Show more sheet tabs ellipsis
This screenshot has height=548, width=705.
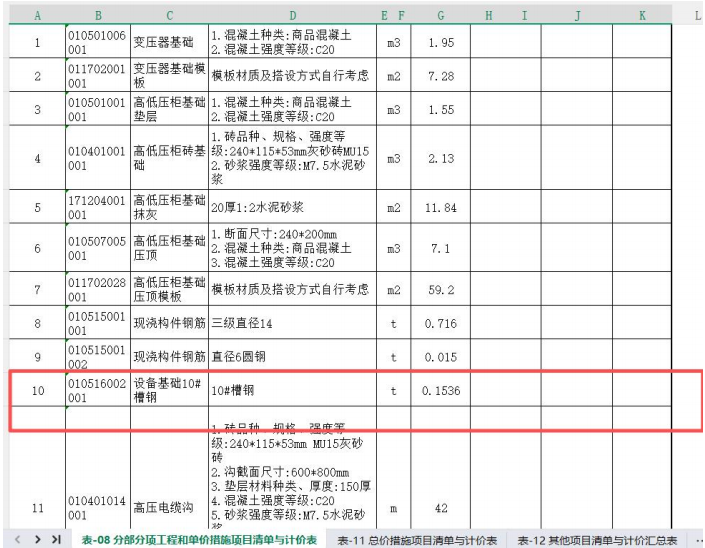click(697, 540)
